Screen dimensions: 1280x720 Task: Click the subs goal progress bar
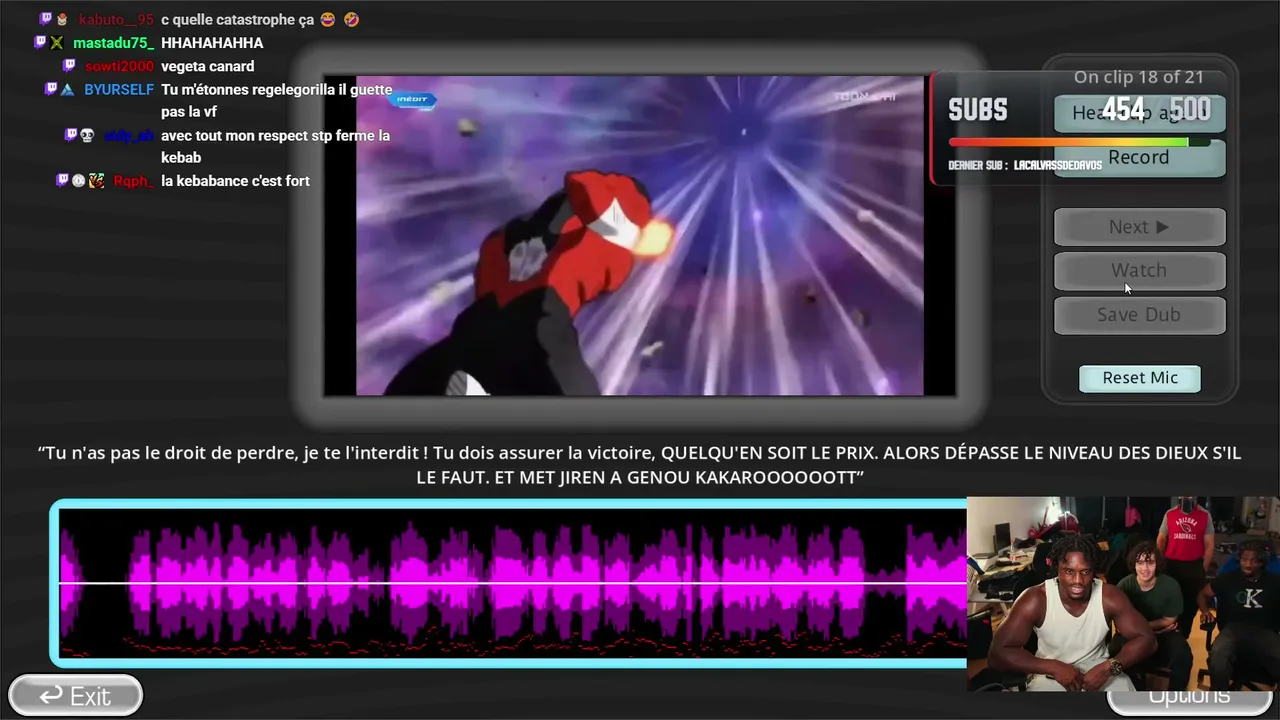[x=1079, y=142]
